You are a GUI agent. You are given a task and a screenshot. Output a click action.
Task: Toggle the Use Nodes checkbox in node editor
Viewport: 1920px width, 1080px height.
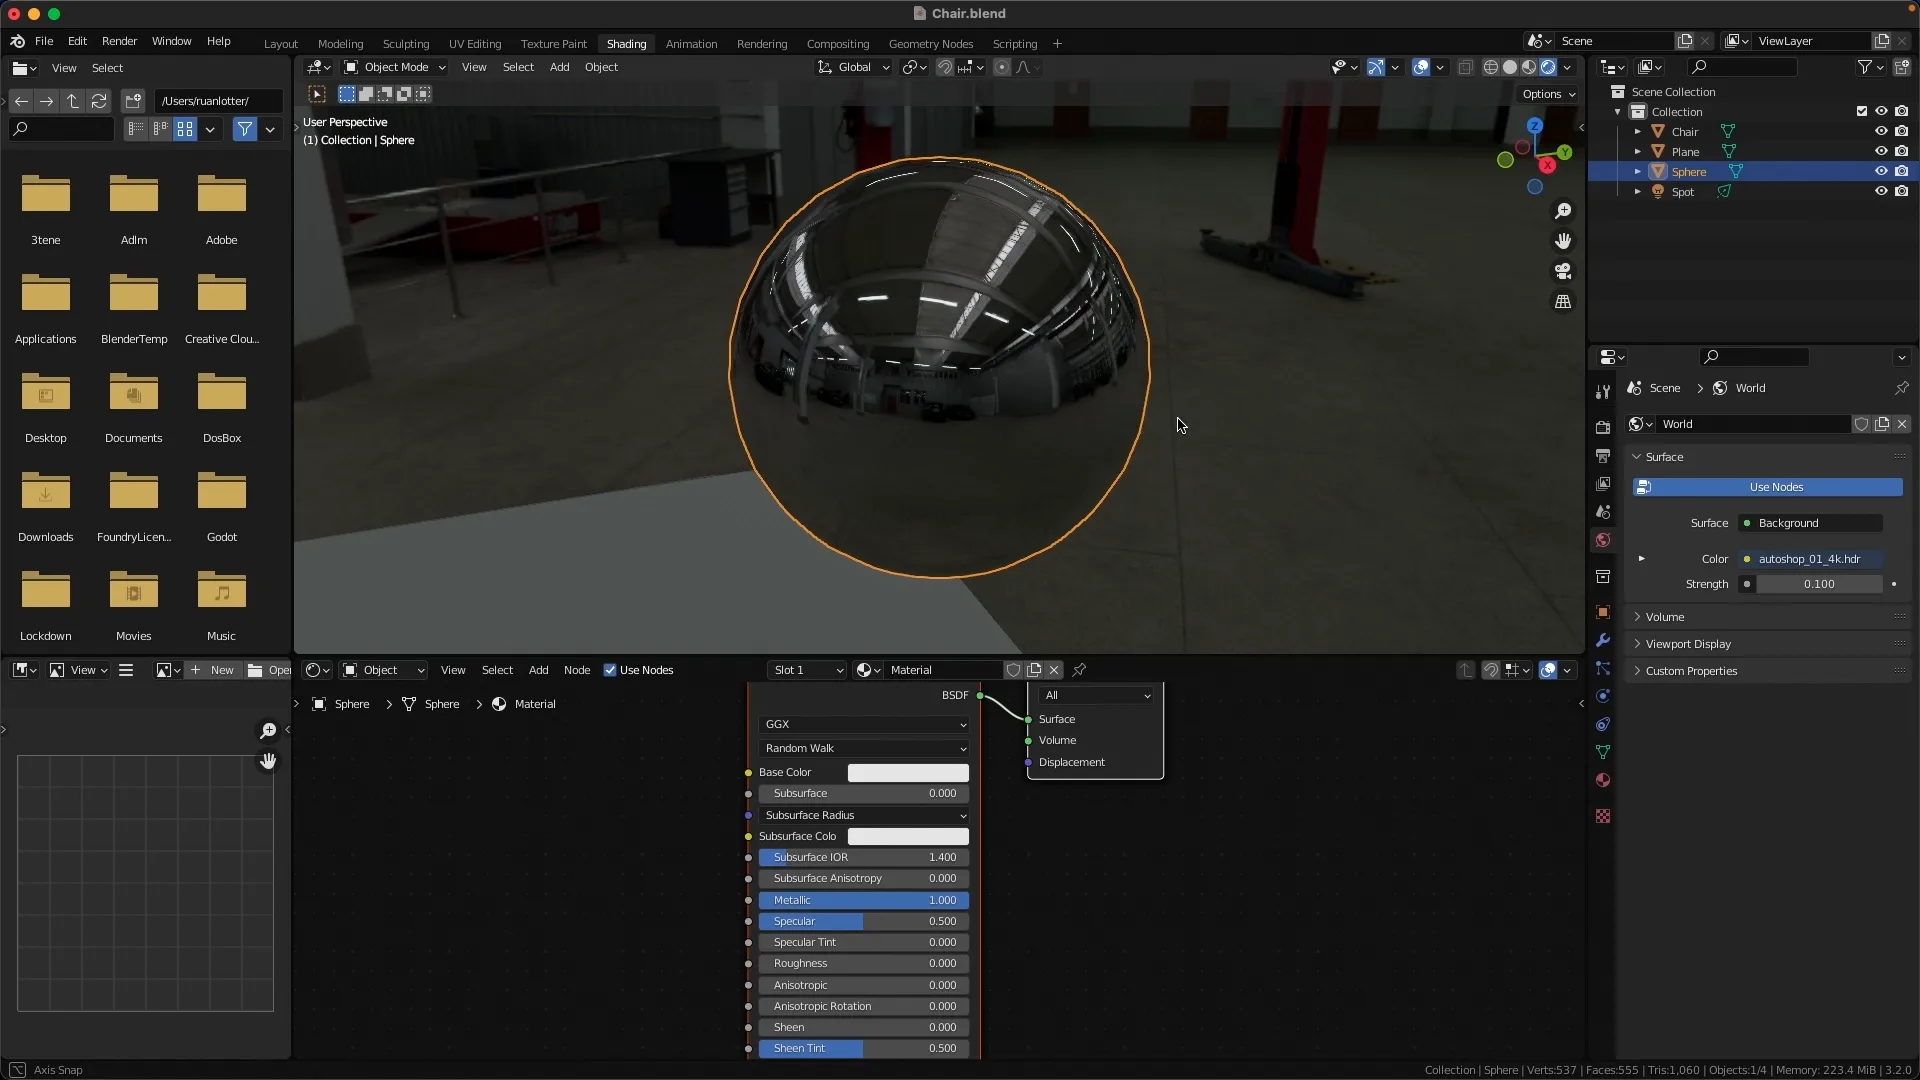[610, 670]
